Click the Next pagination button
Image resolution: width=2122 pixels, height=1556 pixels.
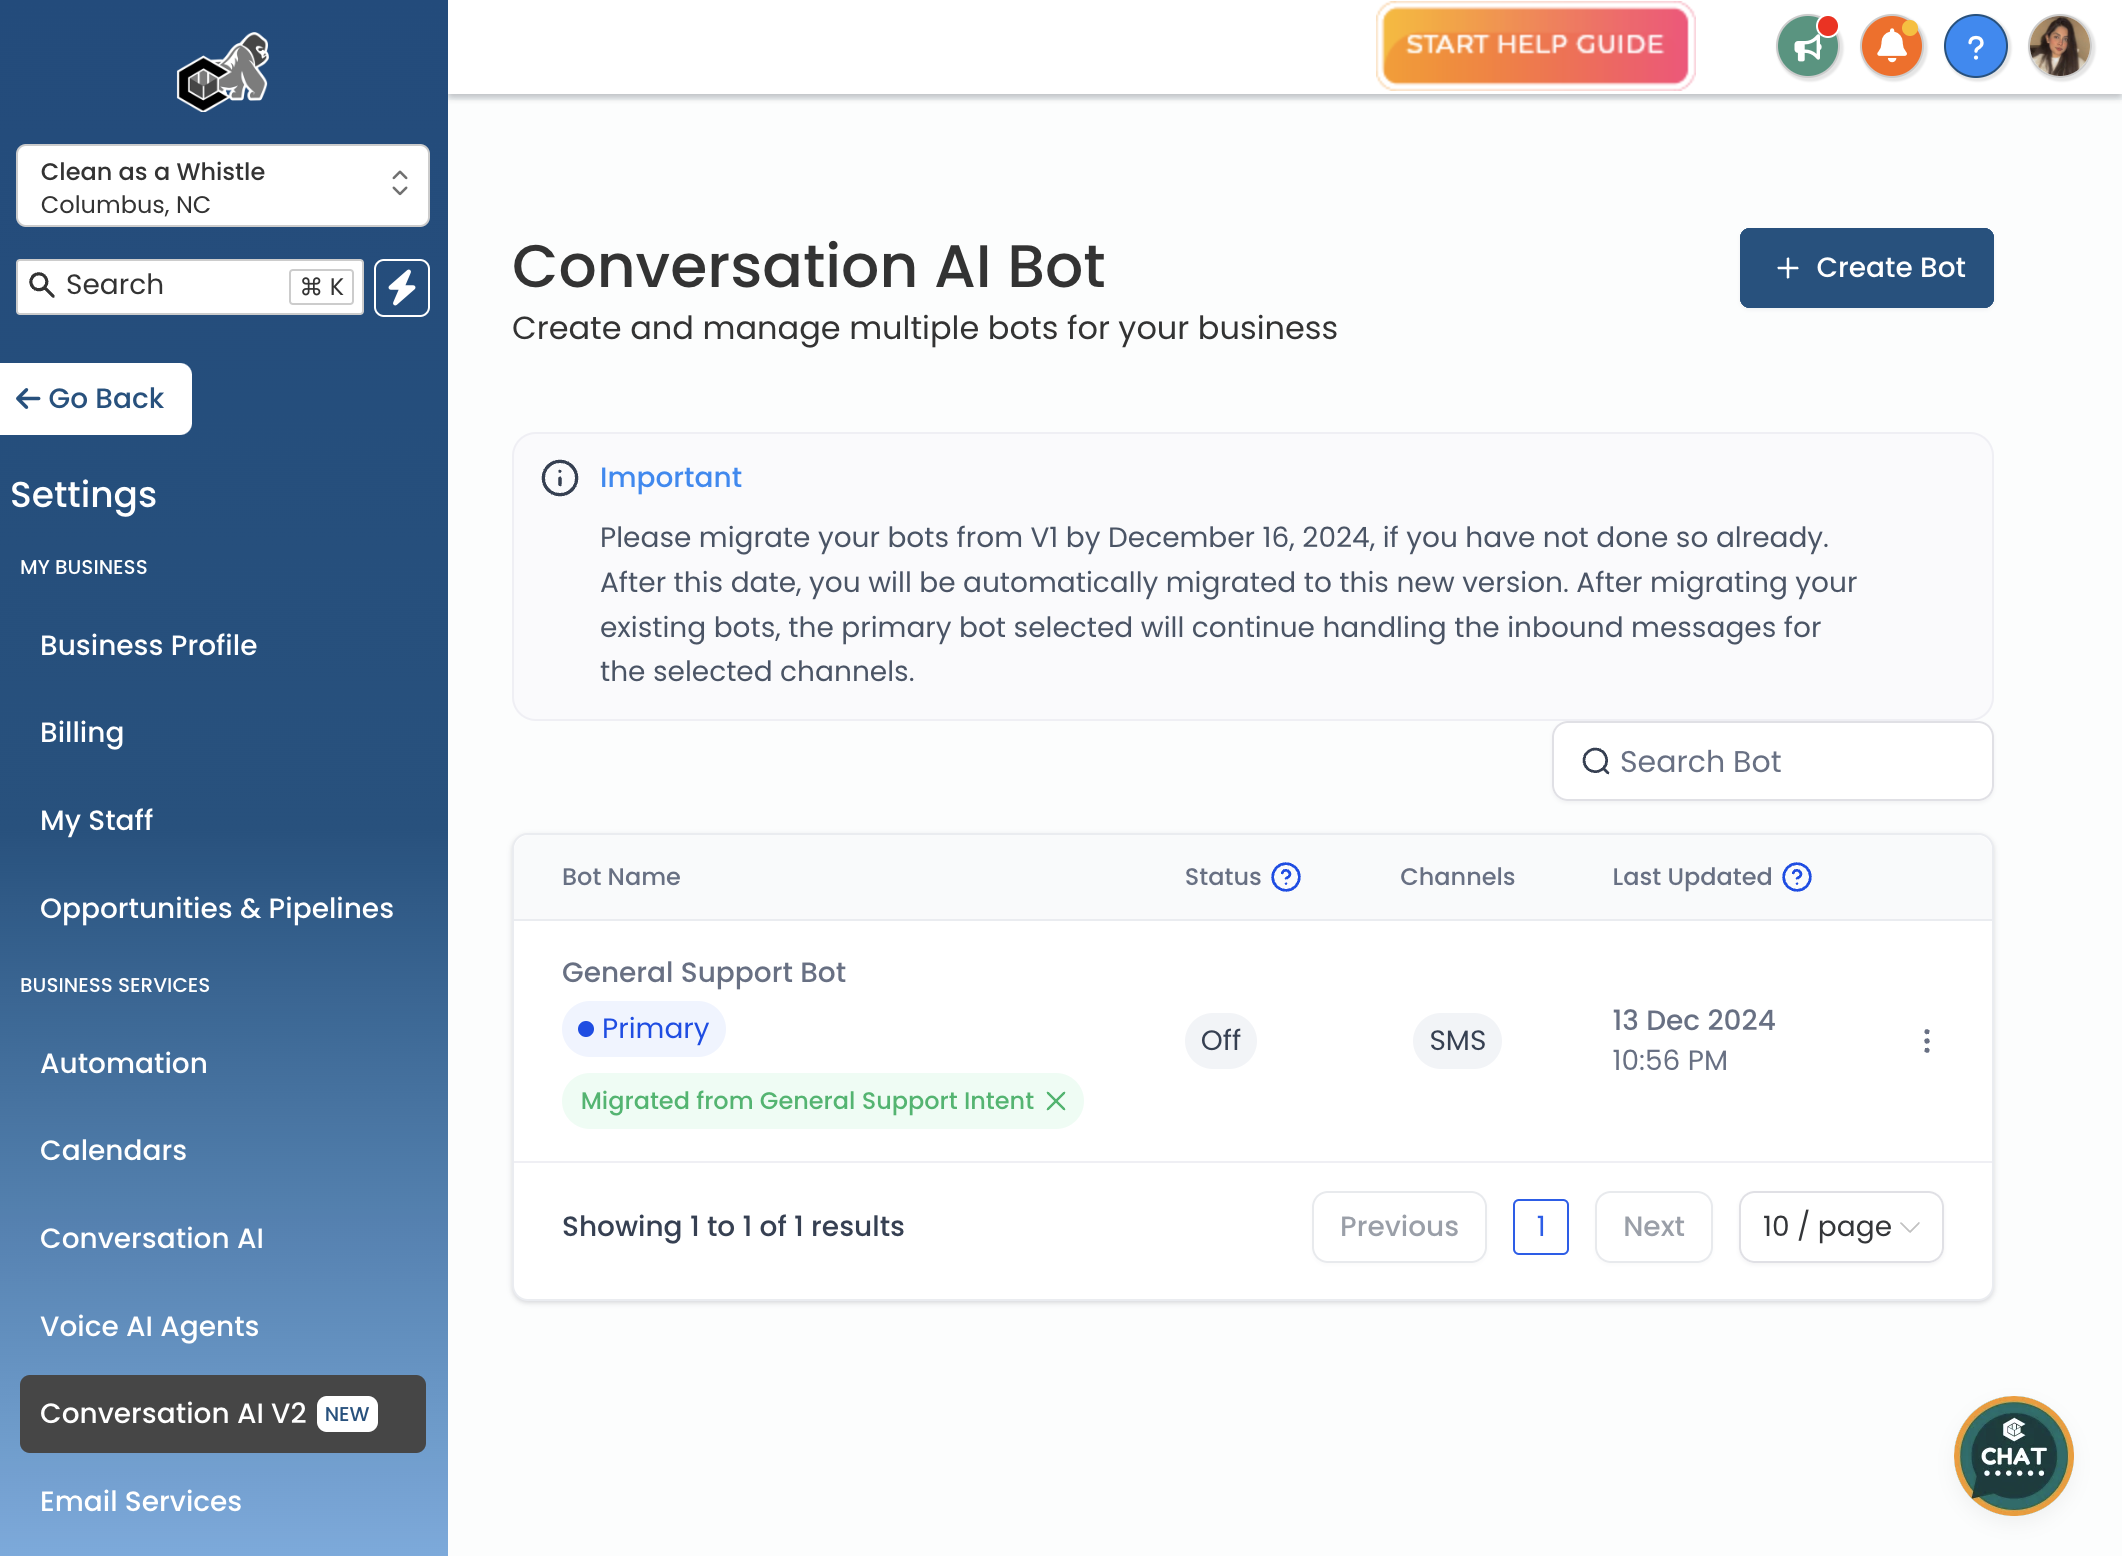1654,1226
